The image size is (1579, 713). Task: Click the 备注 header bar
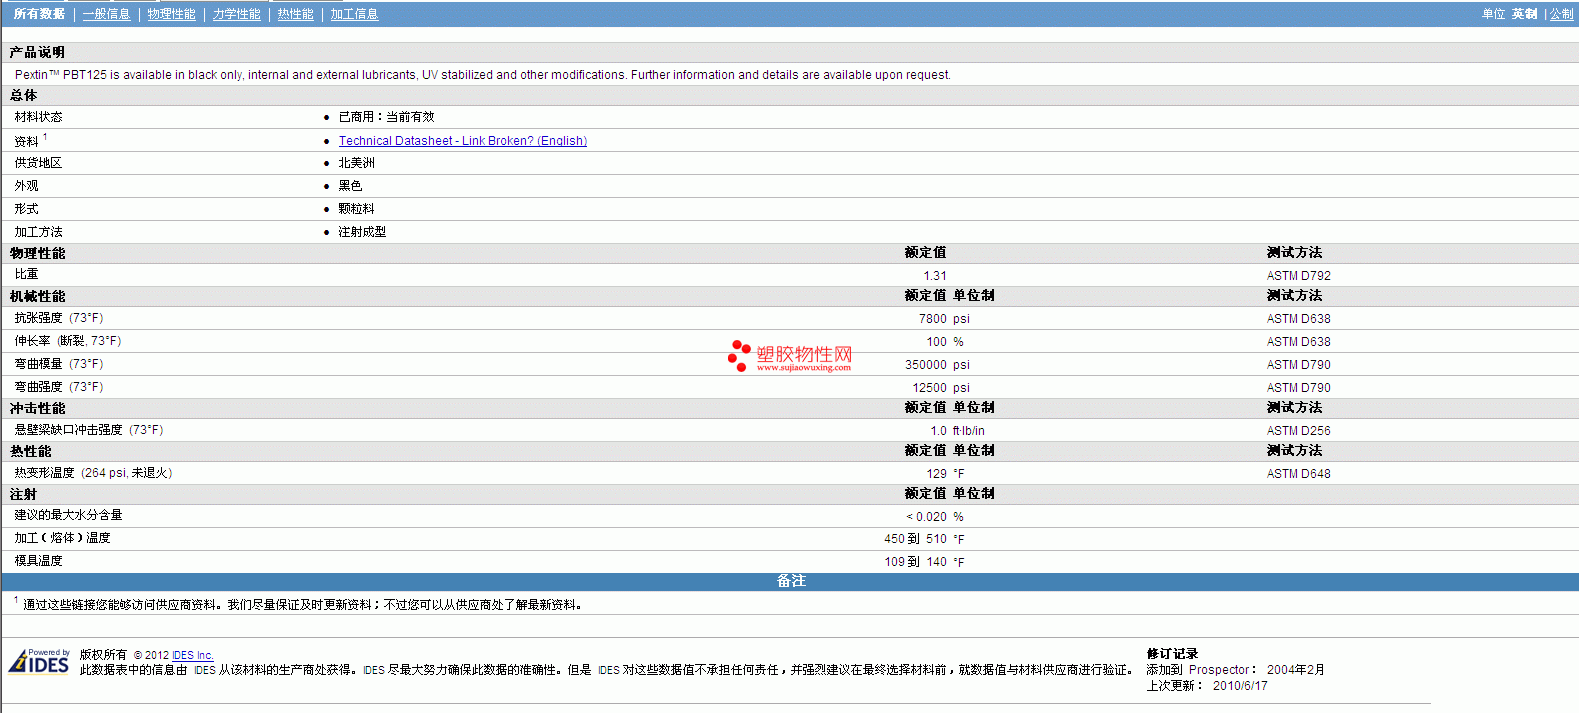[789, 581]
